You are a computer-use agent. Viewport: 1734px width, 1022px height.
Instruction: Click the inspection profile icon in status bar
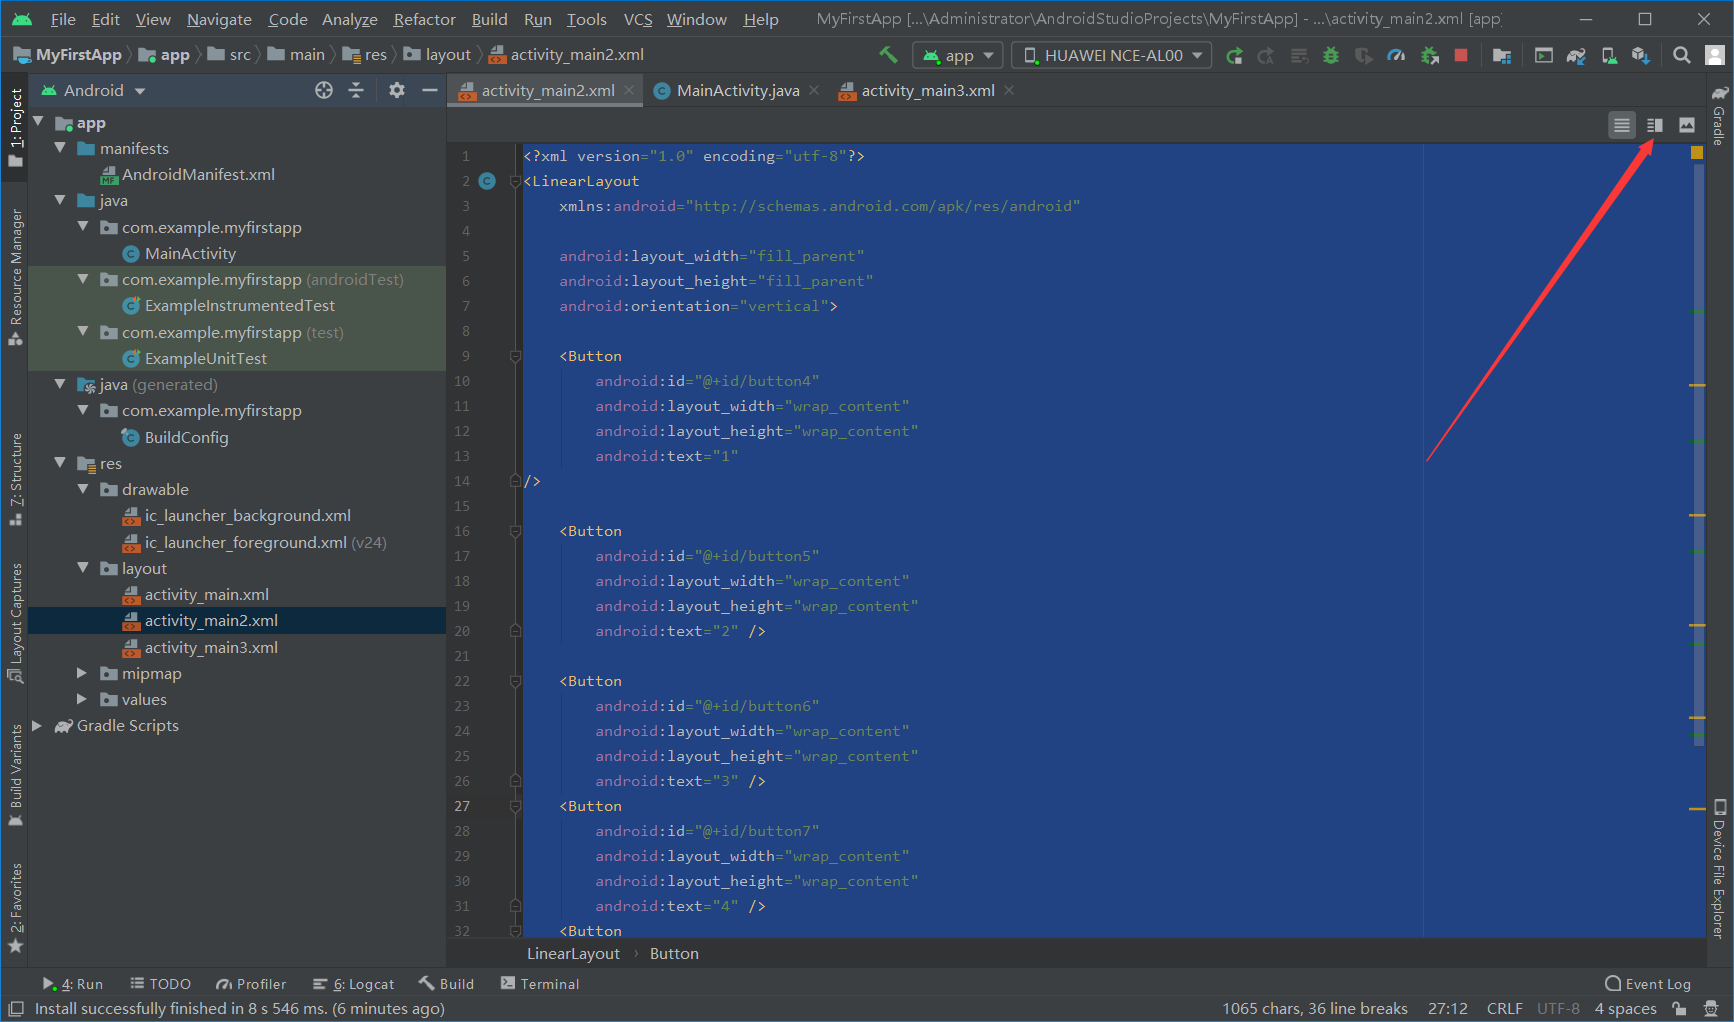coord(1712,1008)
